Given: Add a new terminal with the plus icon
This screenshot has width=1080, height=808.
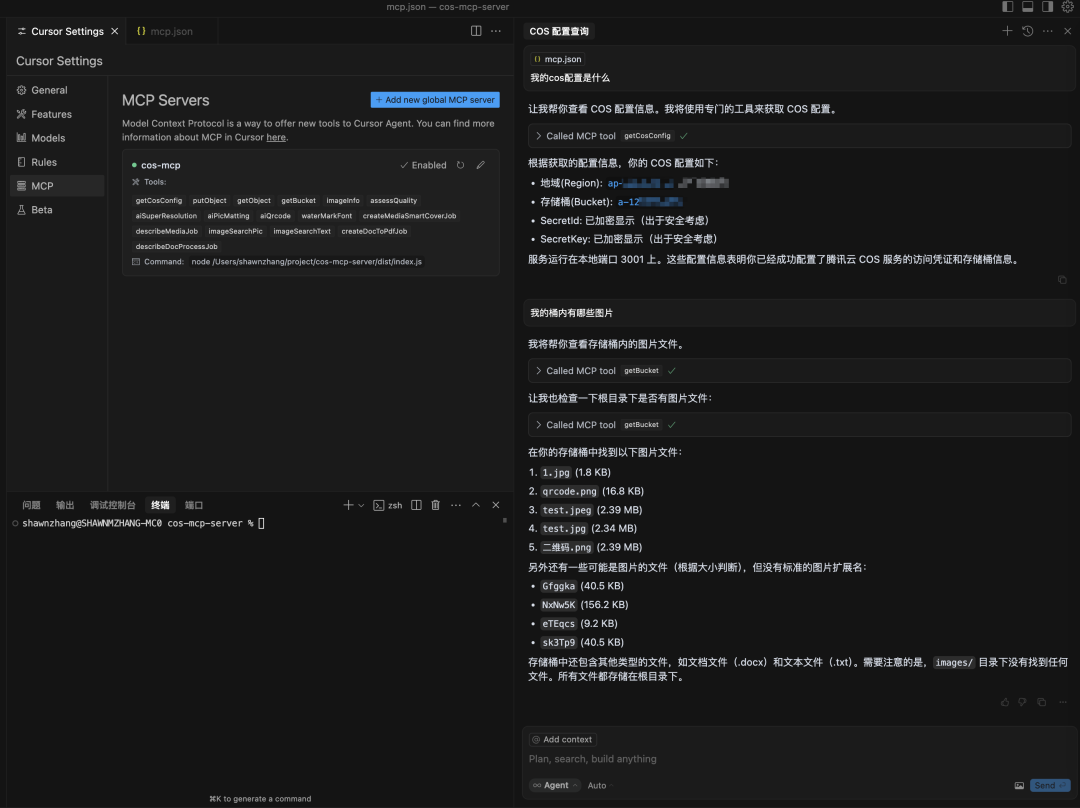Looking at the screenshot, I should [348, 505].
